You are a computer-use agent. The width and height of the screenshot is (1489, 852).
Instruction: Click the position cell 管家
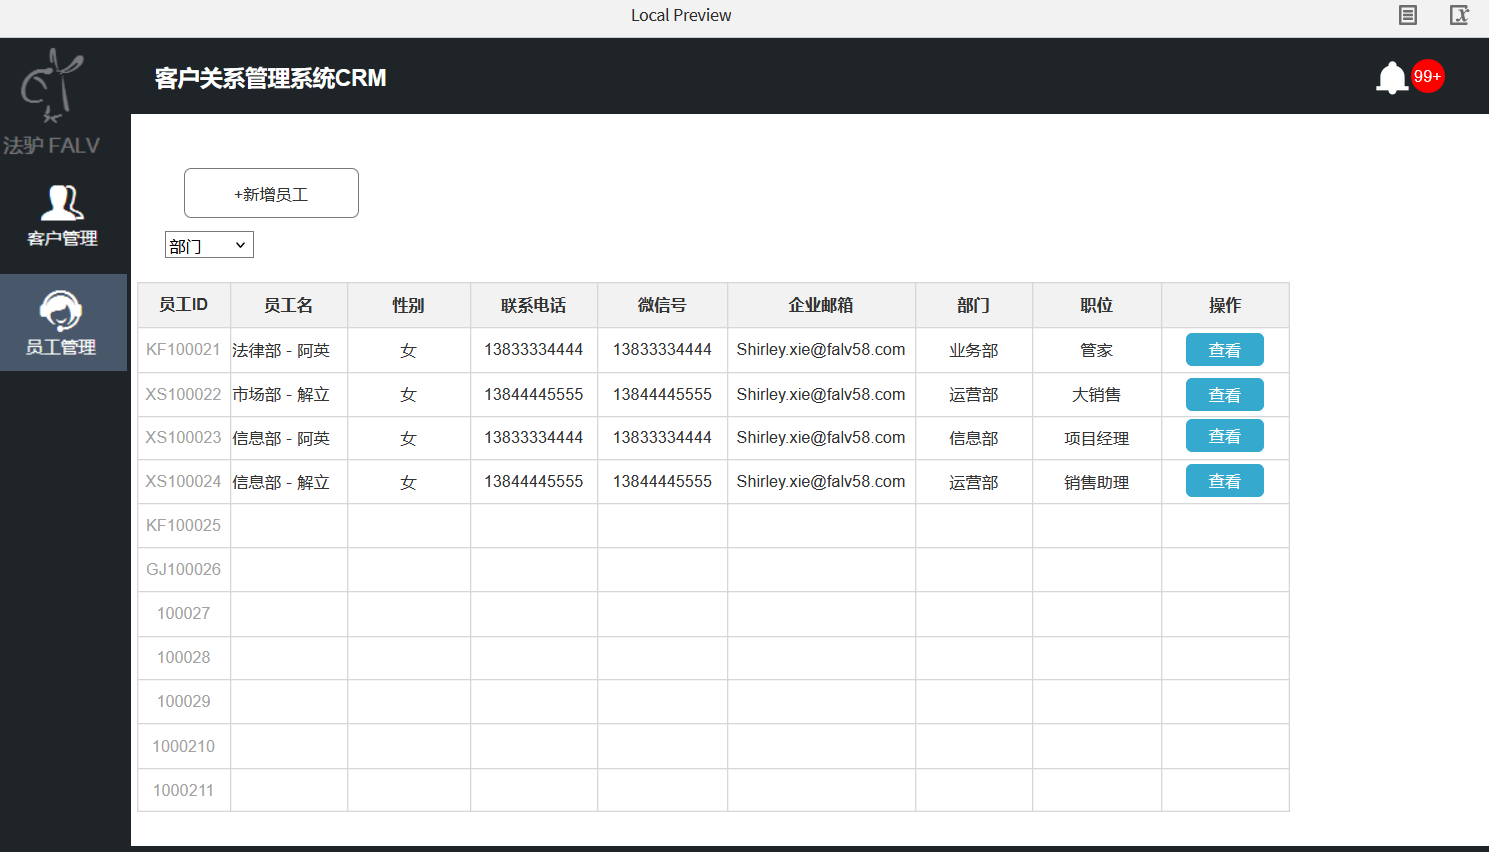coord(1097,350)
